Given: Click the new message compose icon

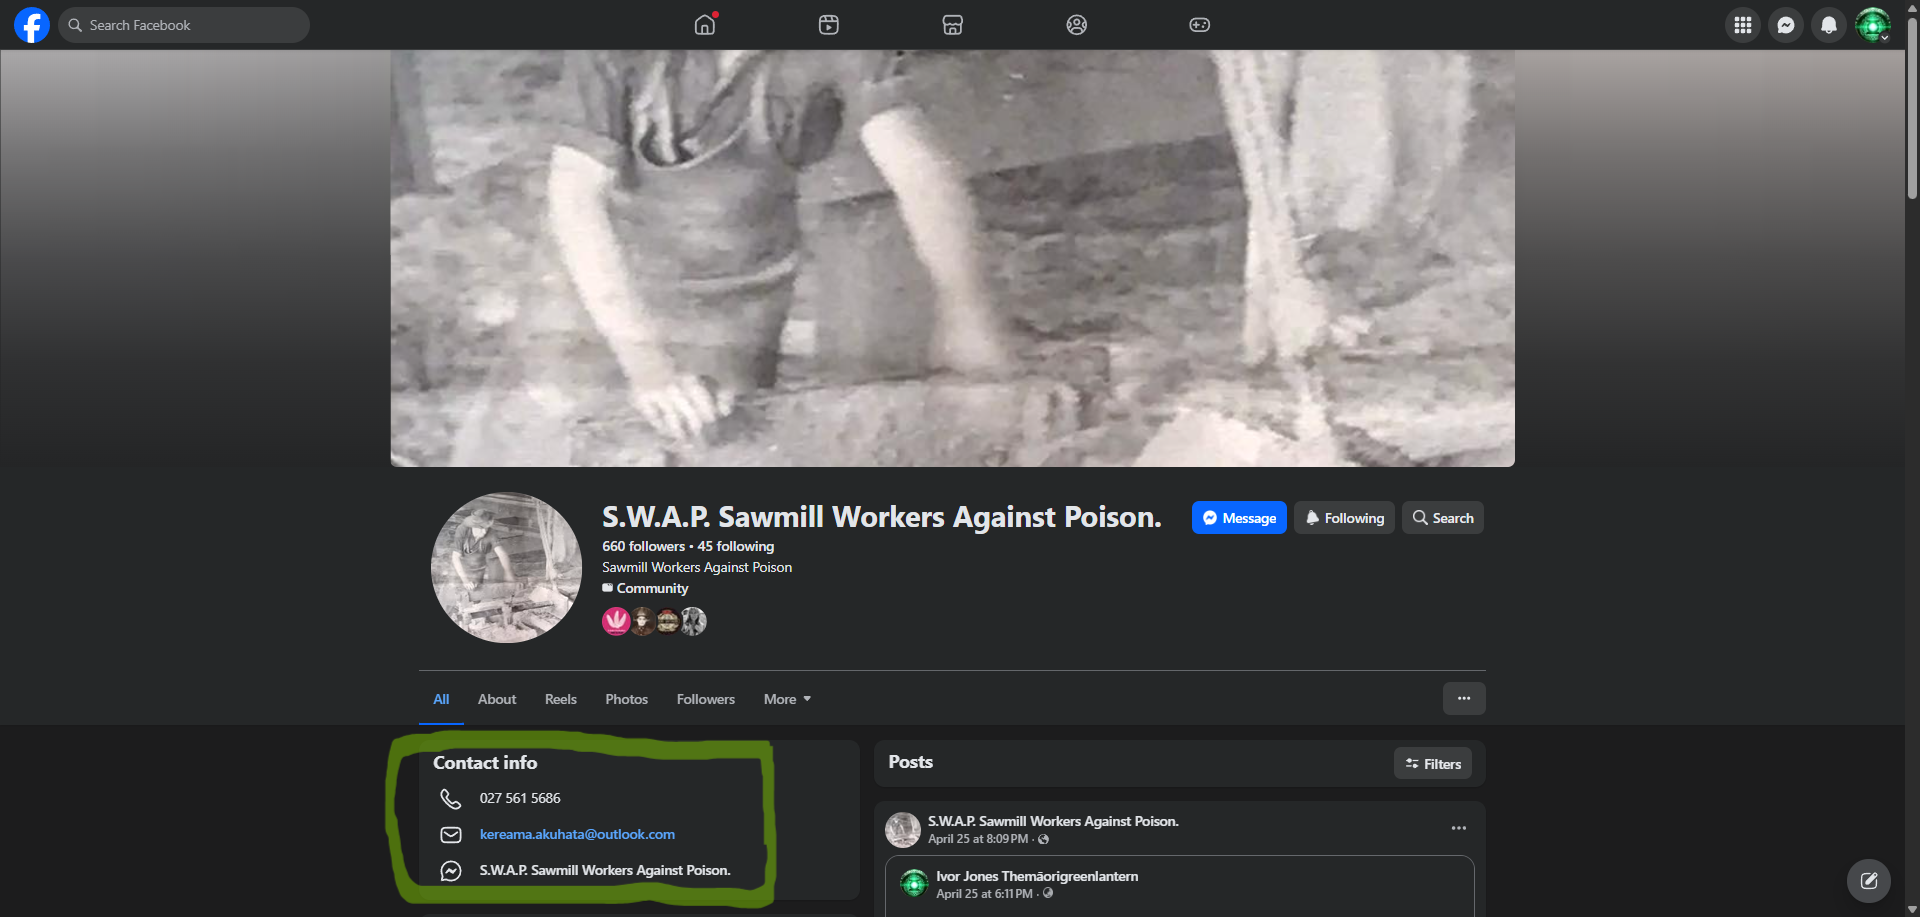Looking at the screenshot, I should click(1869, 881).
